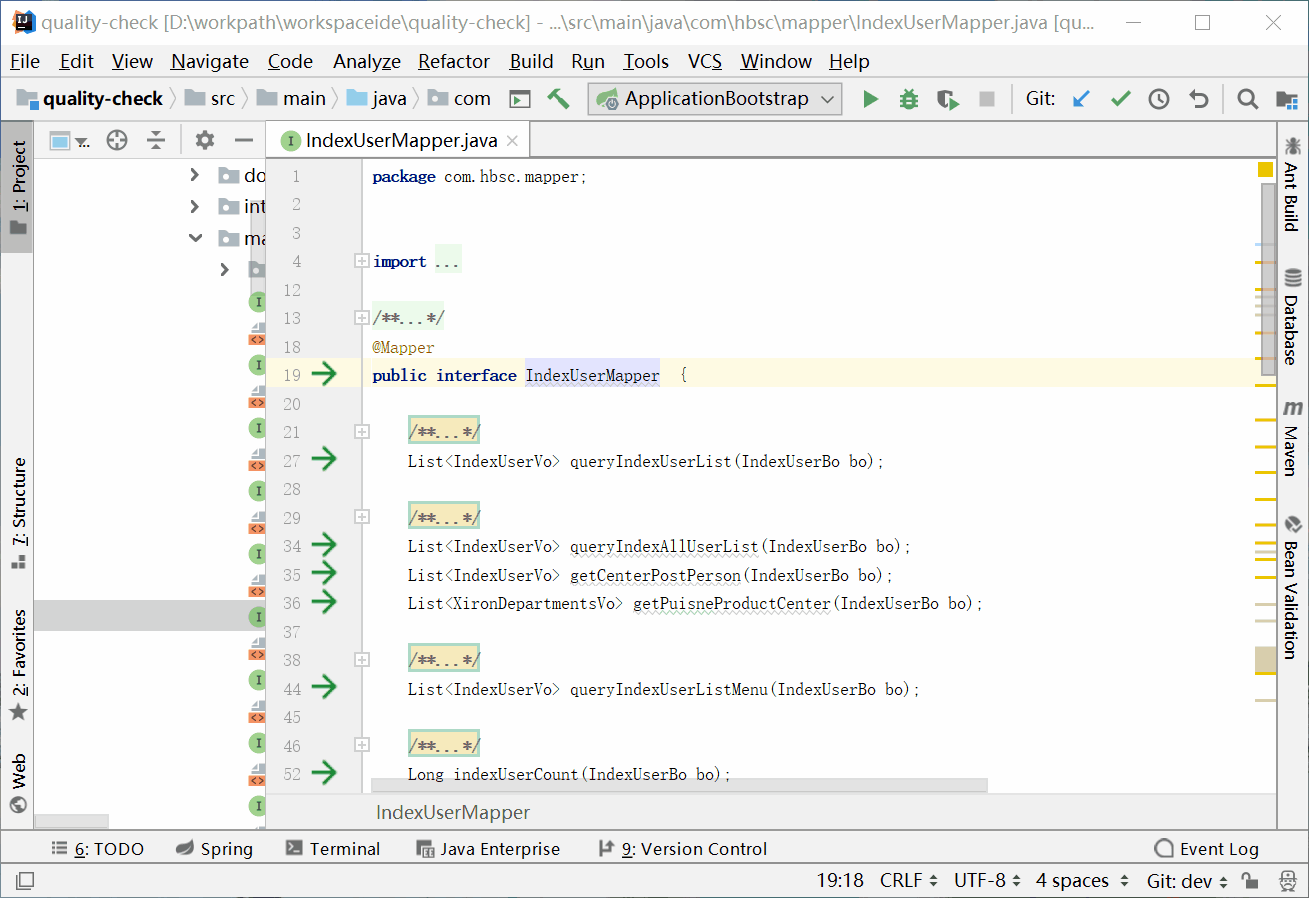Open the 6: TODO tool window
The image size is (1309, 898).
click(97, 849)
